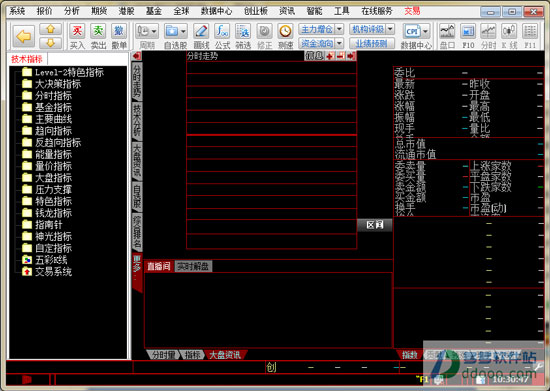Switch to the 分时量 bottom tab
550x391 pixels.
(163, 355)
